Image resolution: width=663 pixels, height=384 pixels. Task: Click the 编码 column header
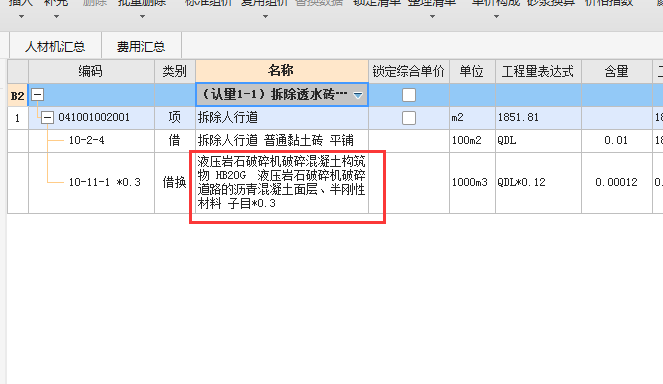[x=91, y=71]
